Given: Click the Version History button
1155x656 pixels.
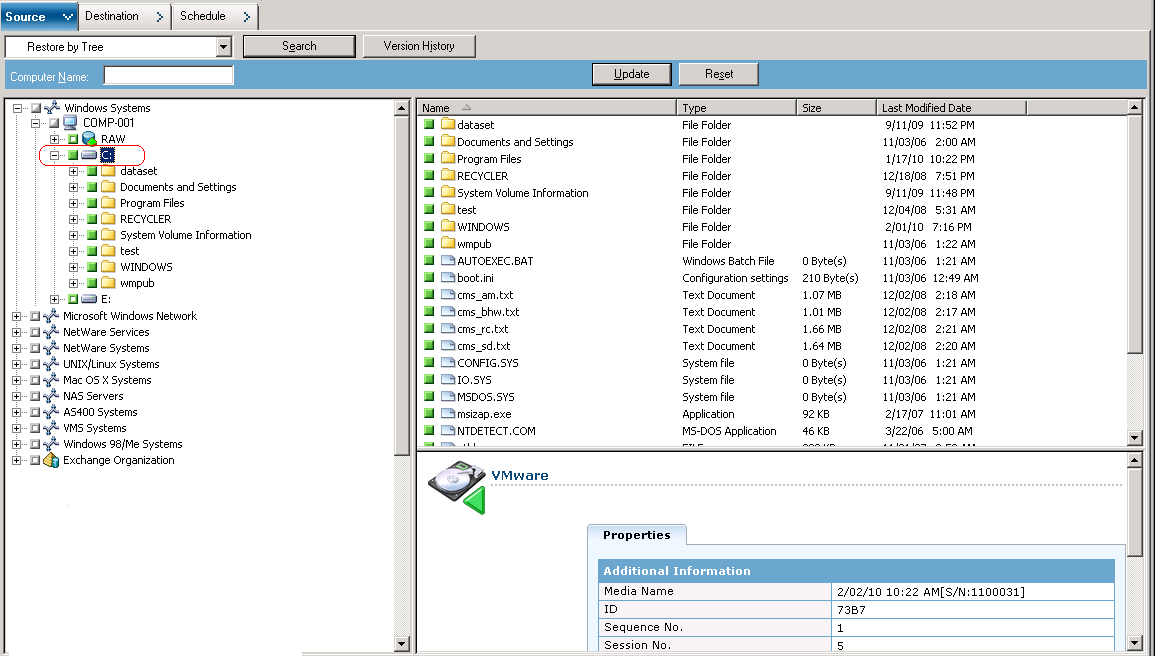Looking at the screenshot, I should [x=418, y=46].
